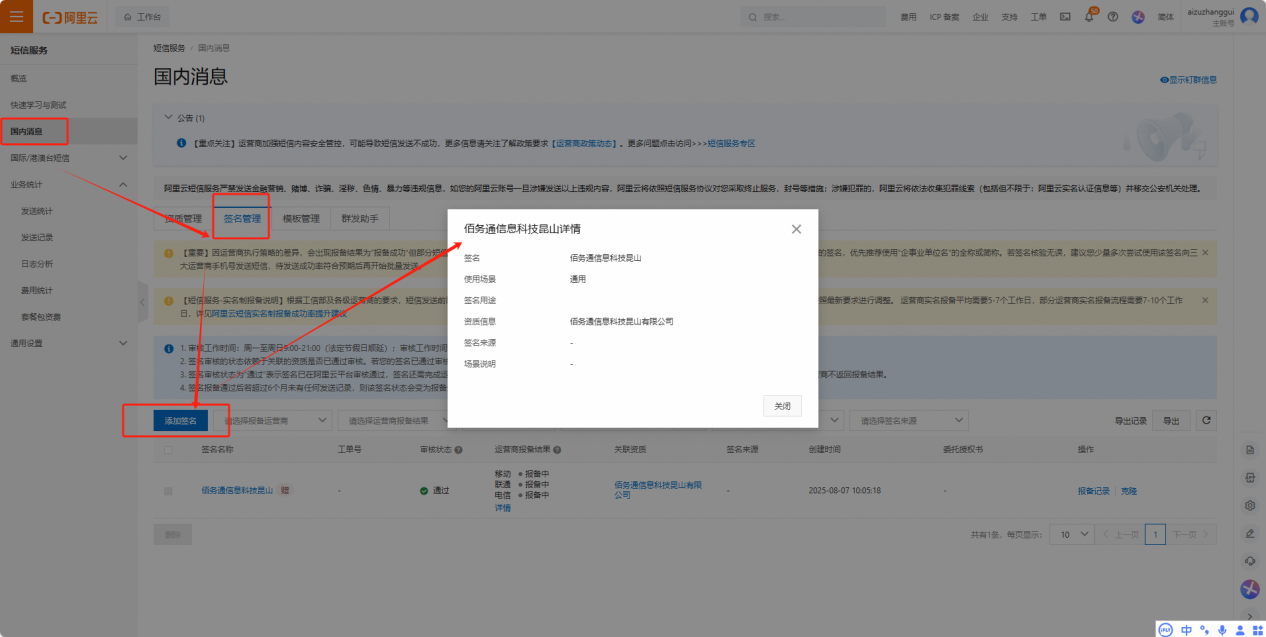
Task: Switch to 群发助手 tab
Action: click(x=360, y=218)
